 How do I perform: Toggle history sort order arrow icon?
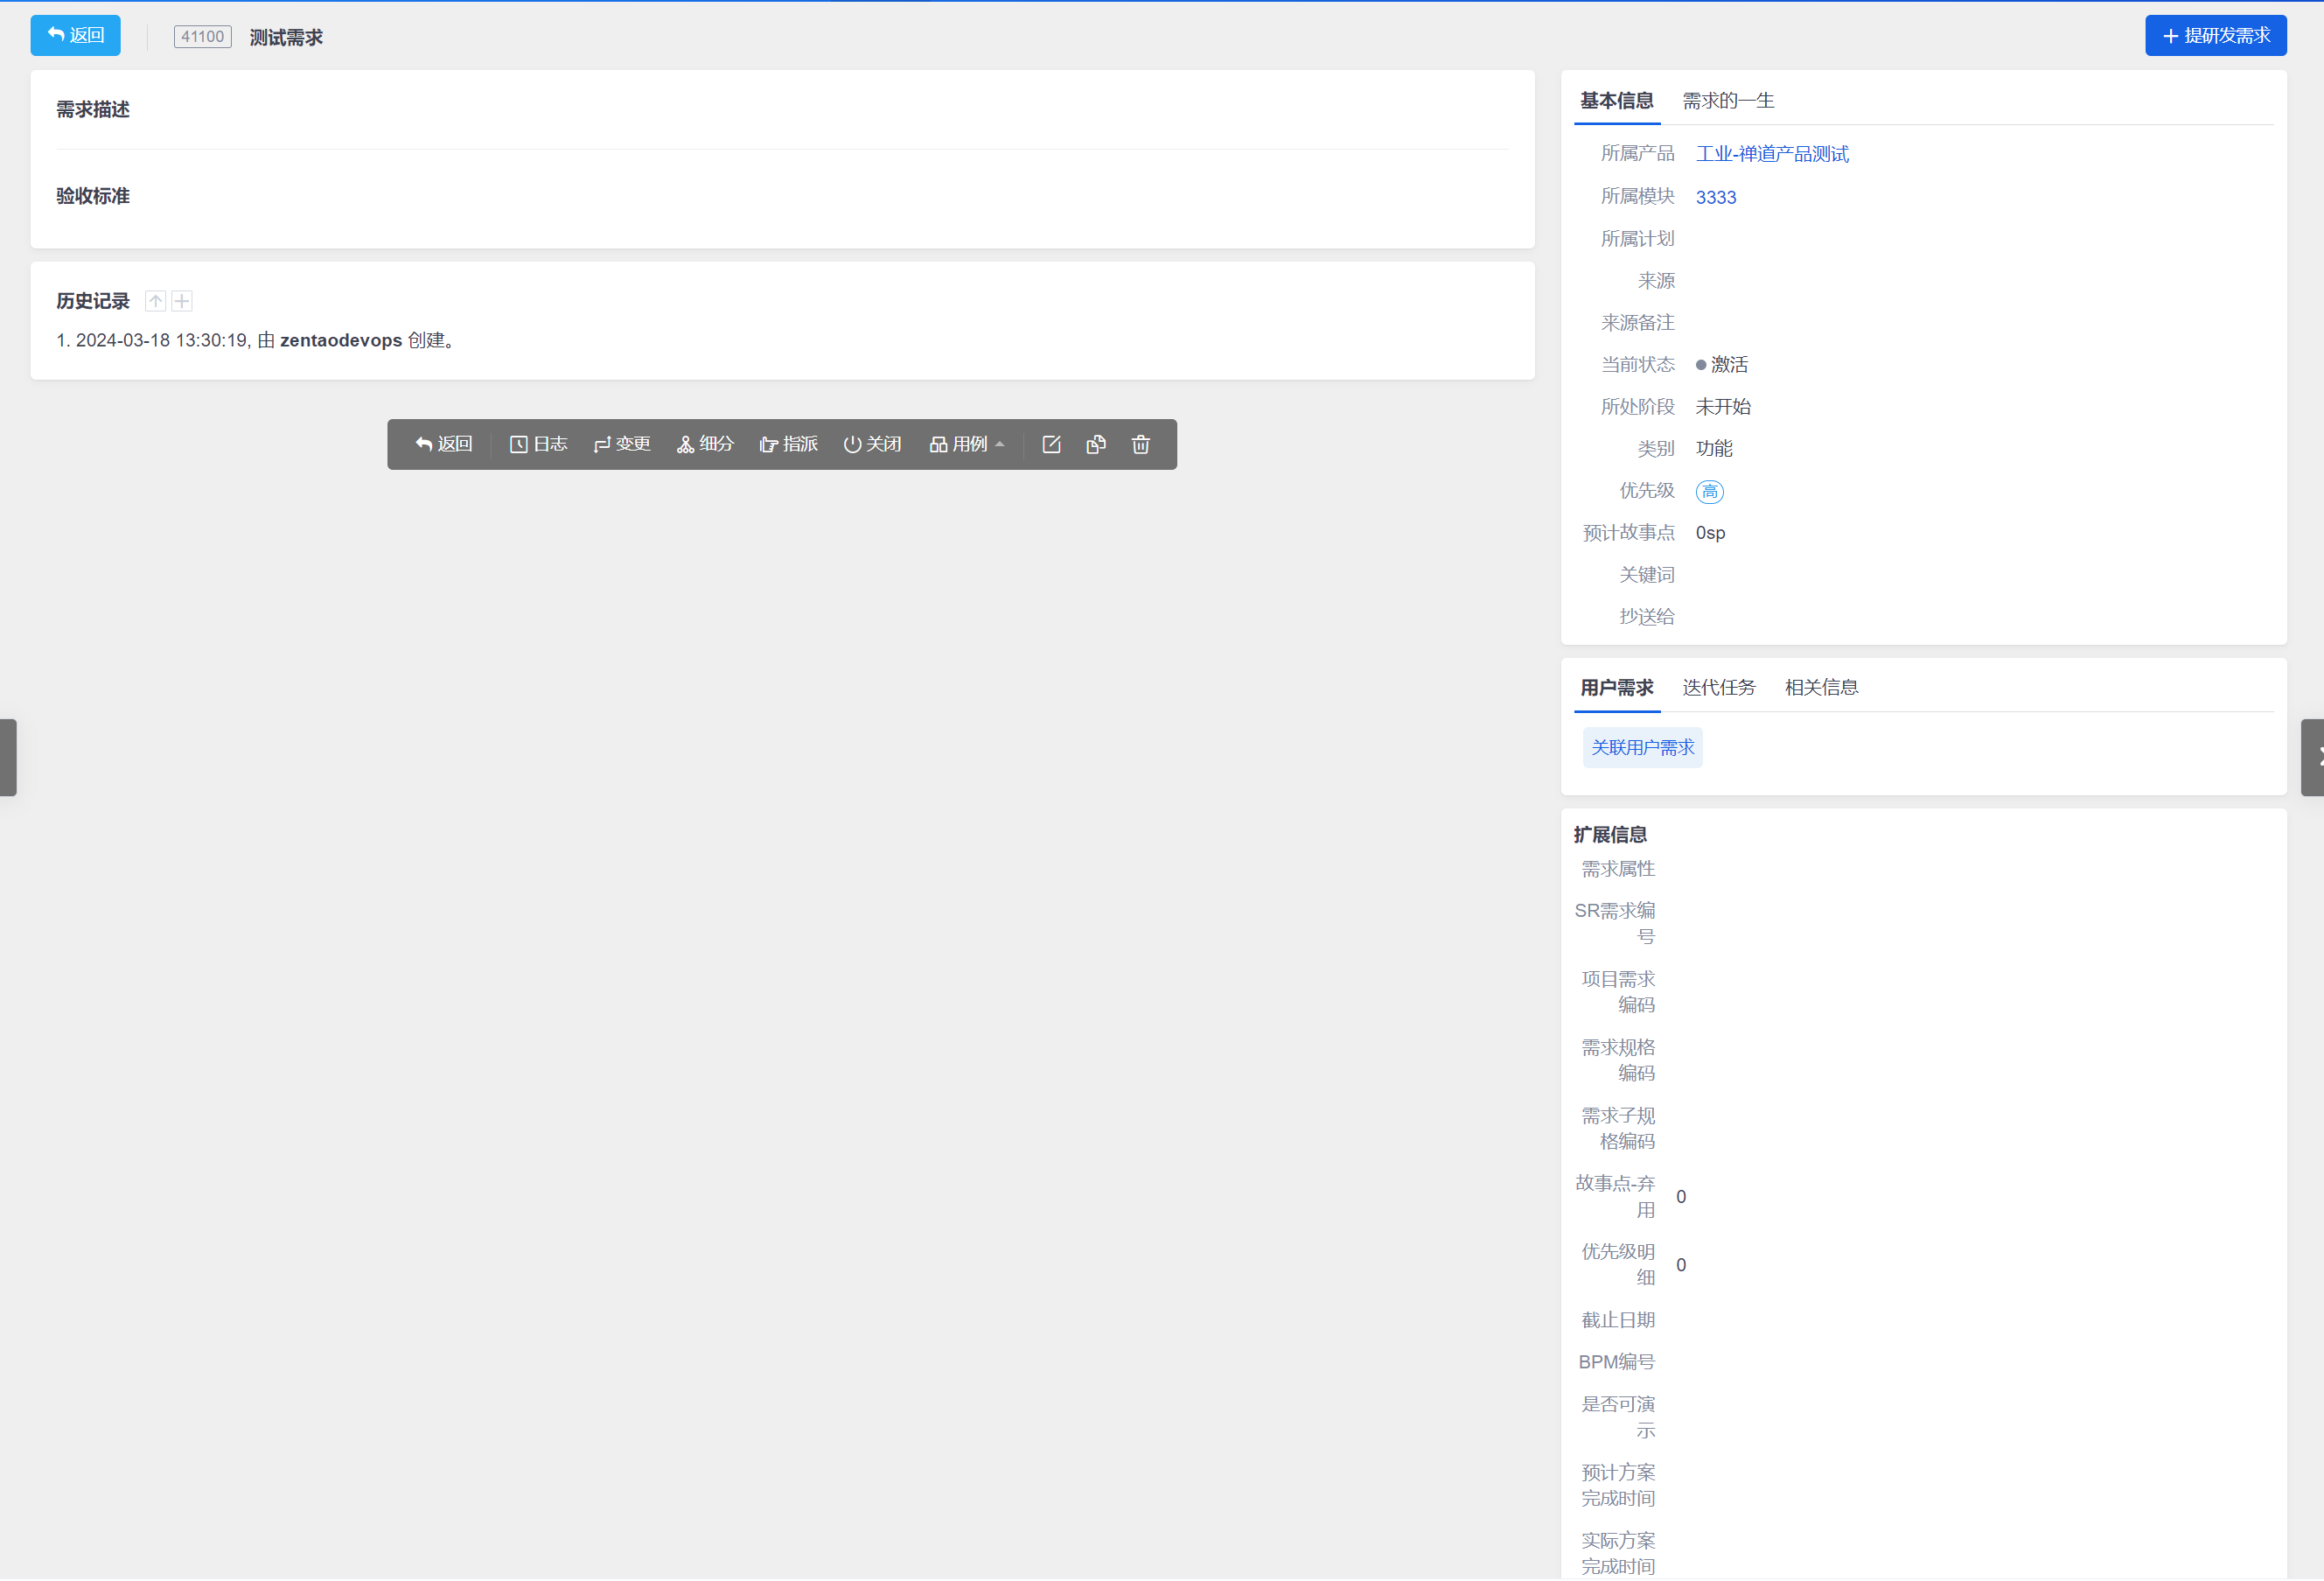(x=155, y=302)
